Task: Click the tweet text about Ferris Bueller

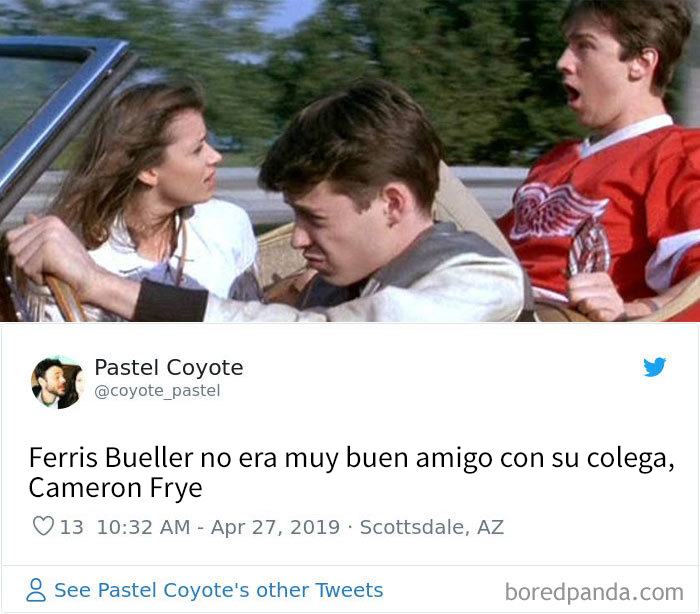Action: pyautogui.click(x=351, y=472)
